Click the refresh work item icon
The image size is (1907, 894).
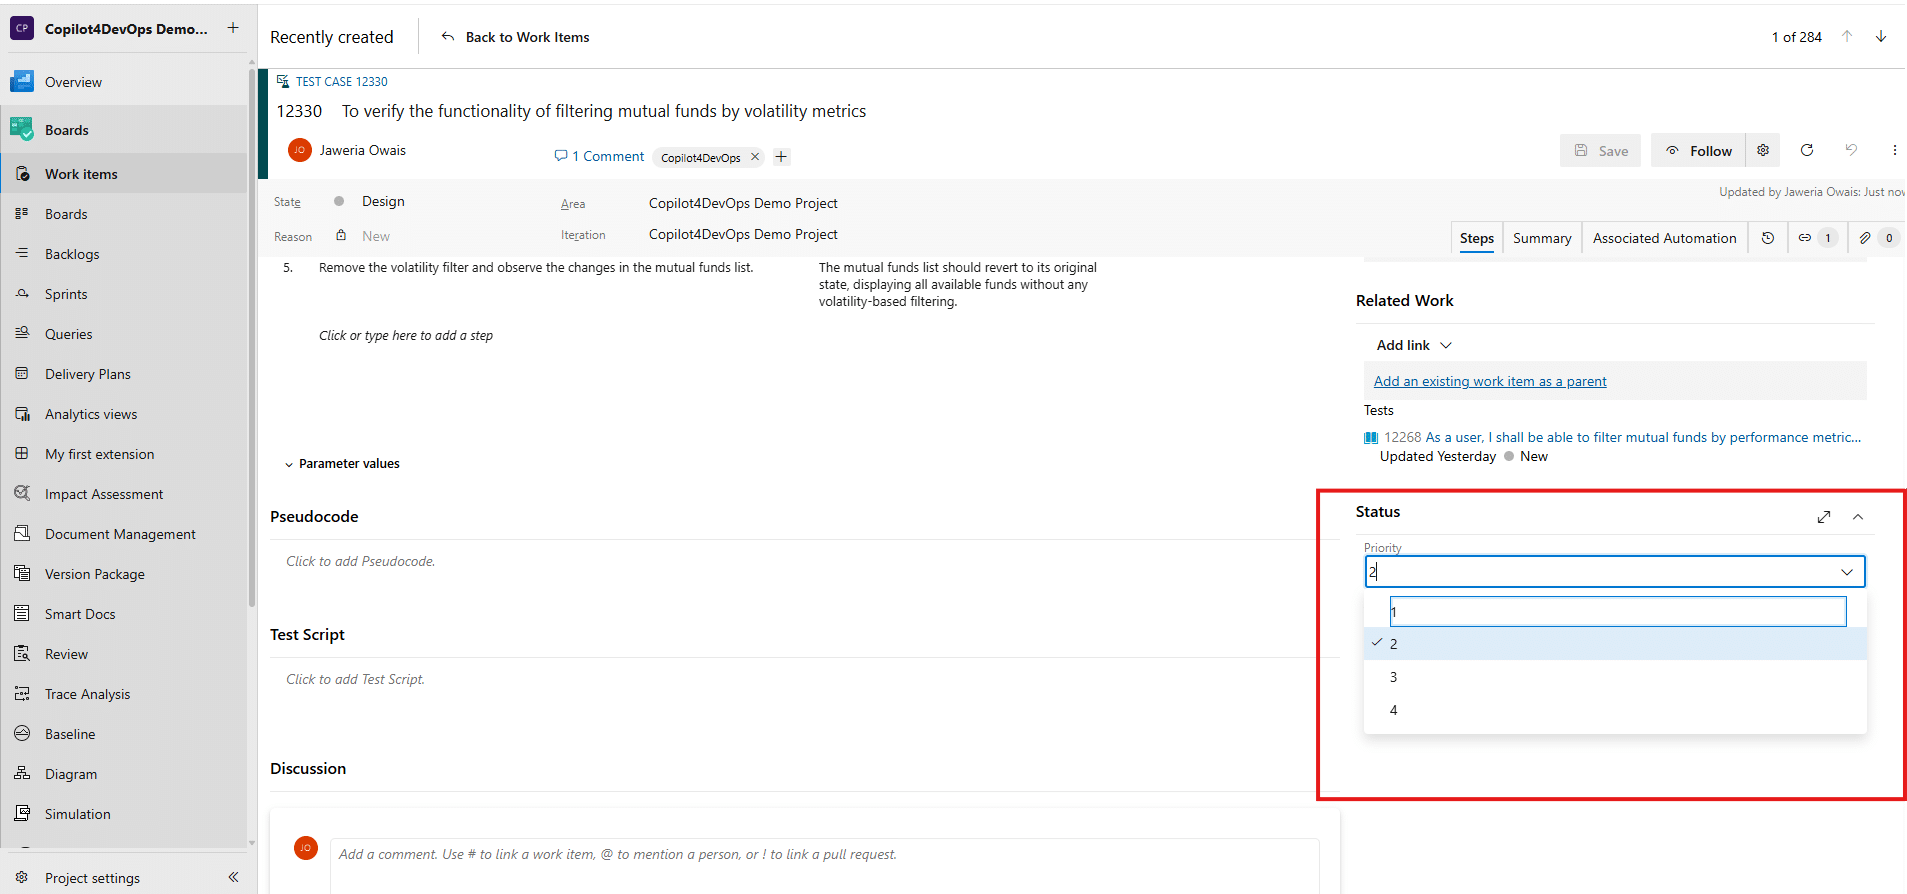click(x=1806, y=150)
